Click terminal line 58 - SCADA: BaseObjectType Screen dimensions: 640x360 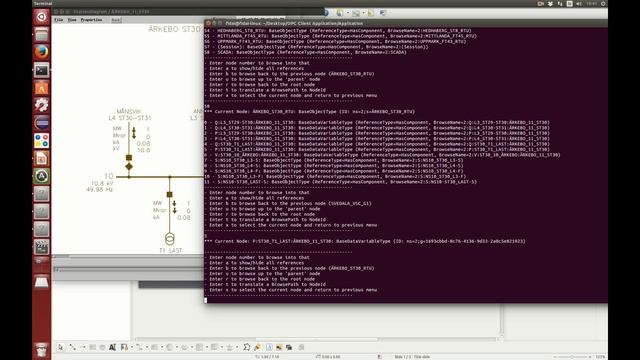305,52
